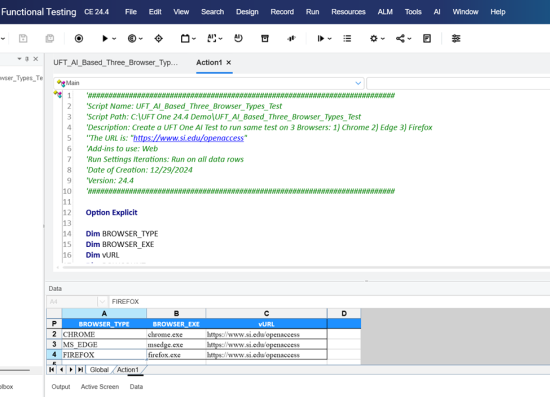
Task: Open the AI menu
Action: (437, 12)
